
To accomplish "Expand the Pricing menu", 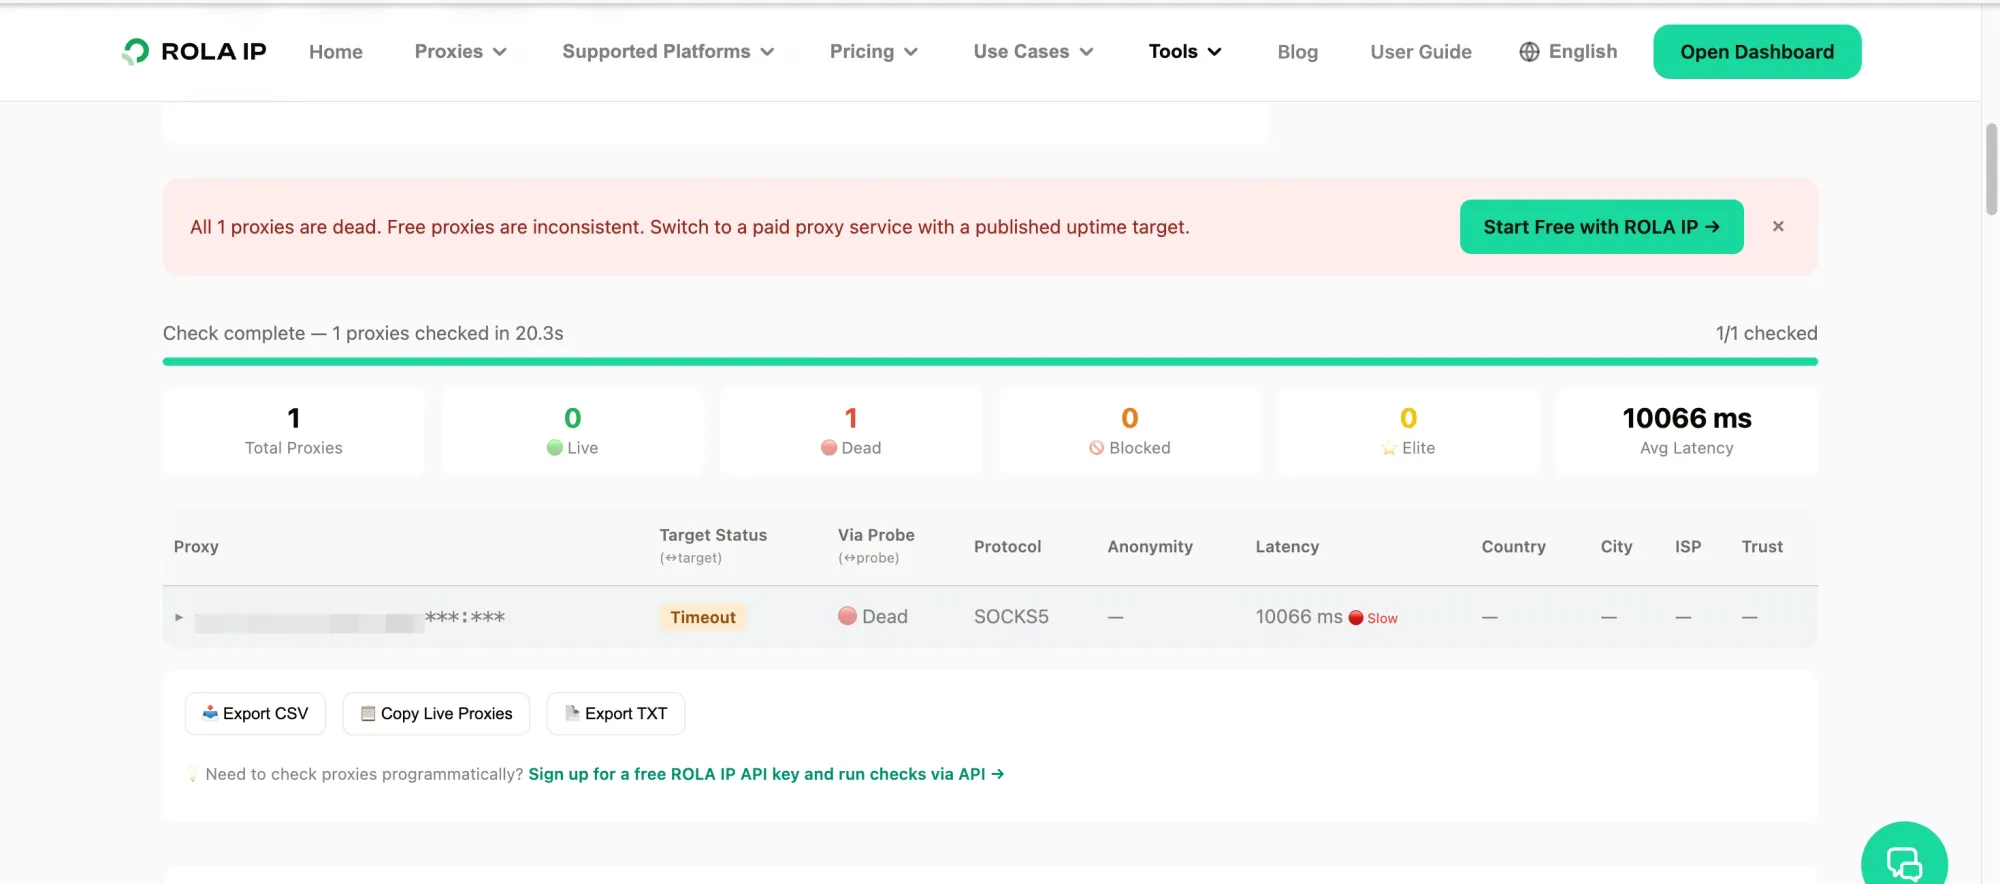I will (874, 52).
